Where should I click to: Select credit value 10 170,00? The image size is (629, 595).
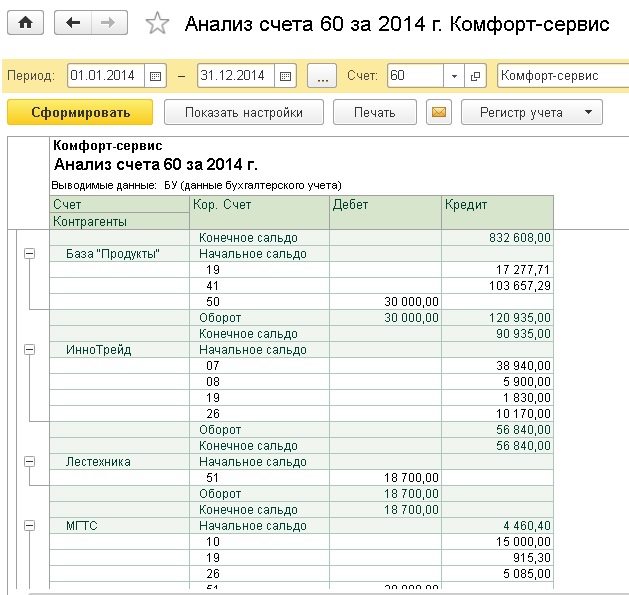497,414
